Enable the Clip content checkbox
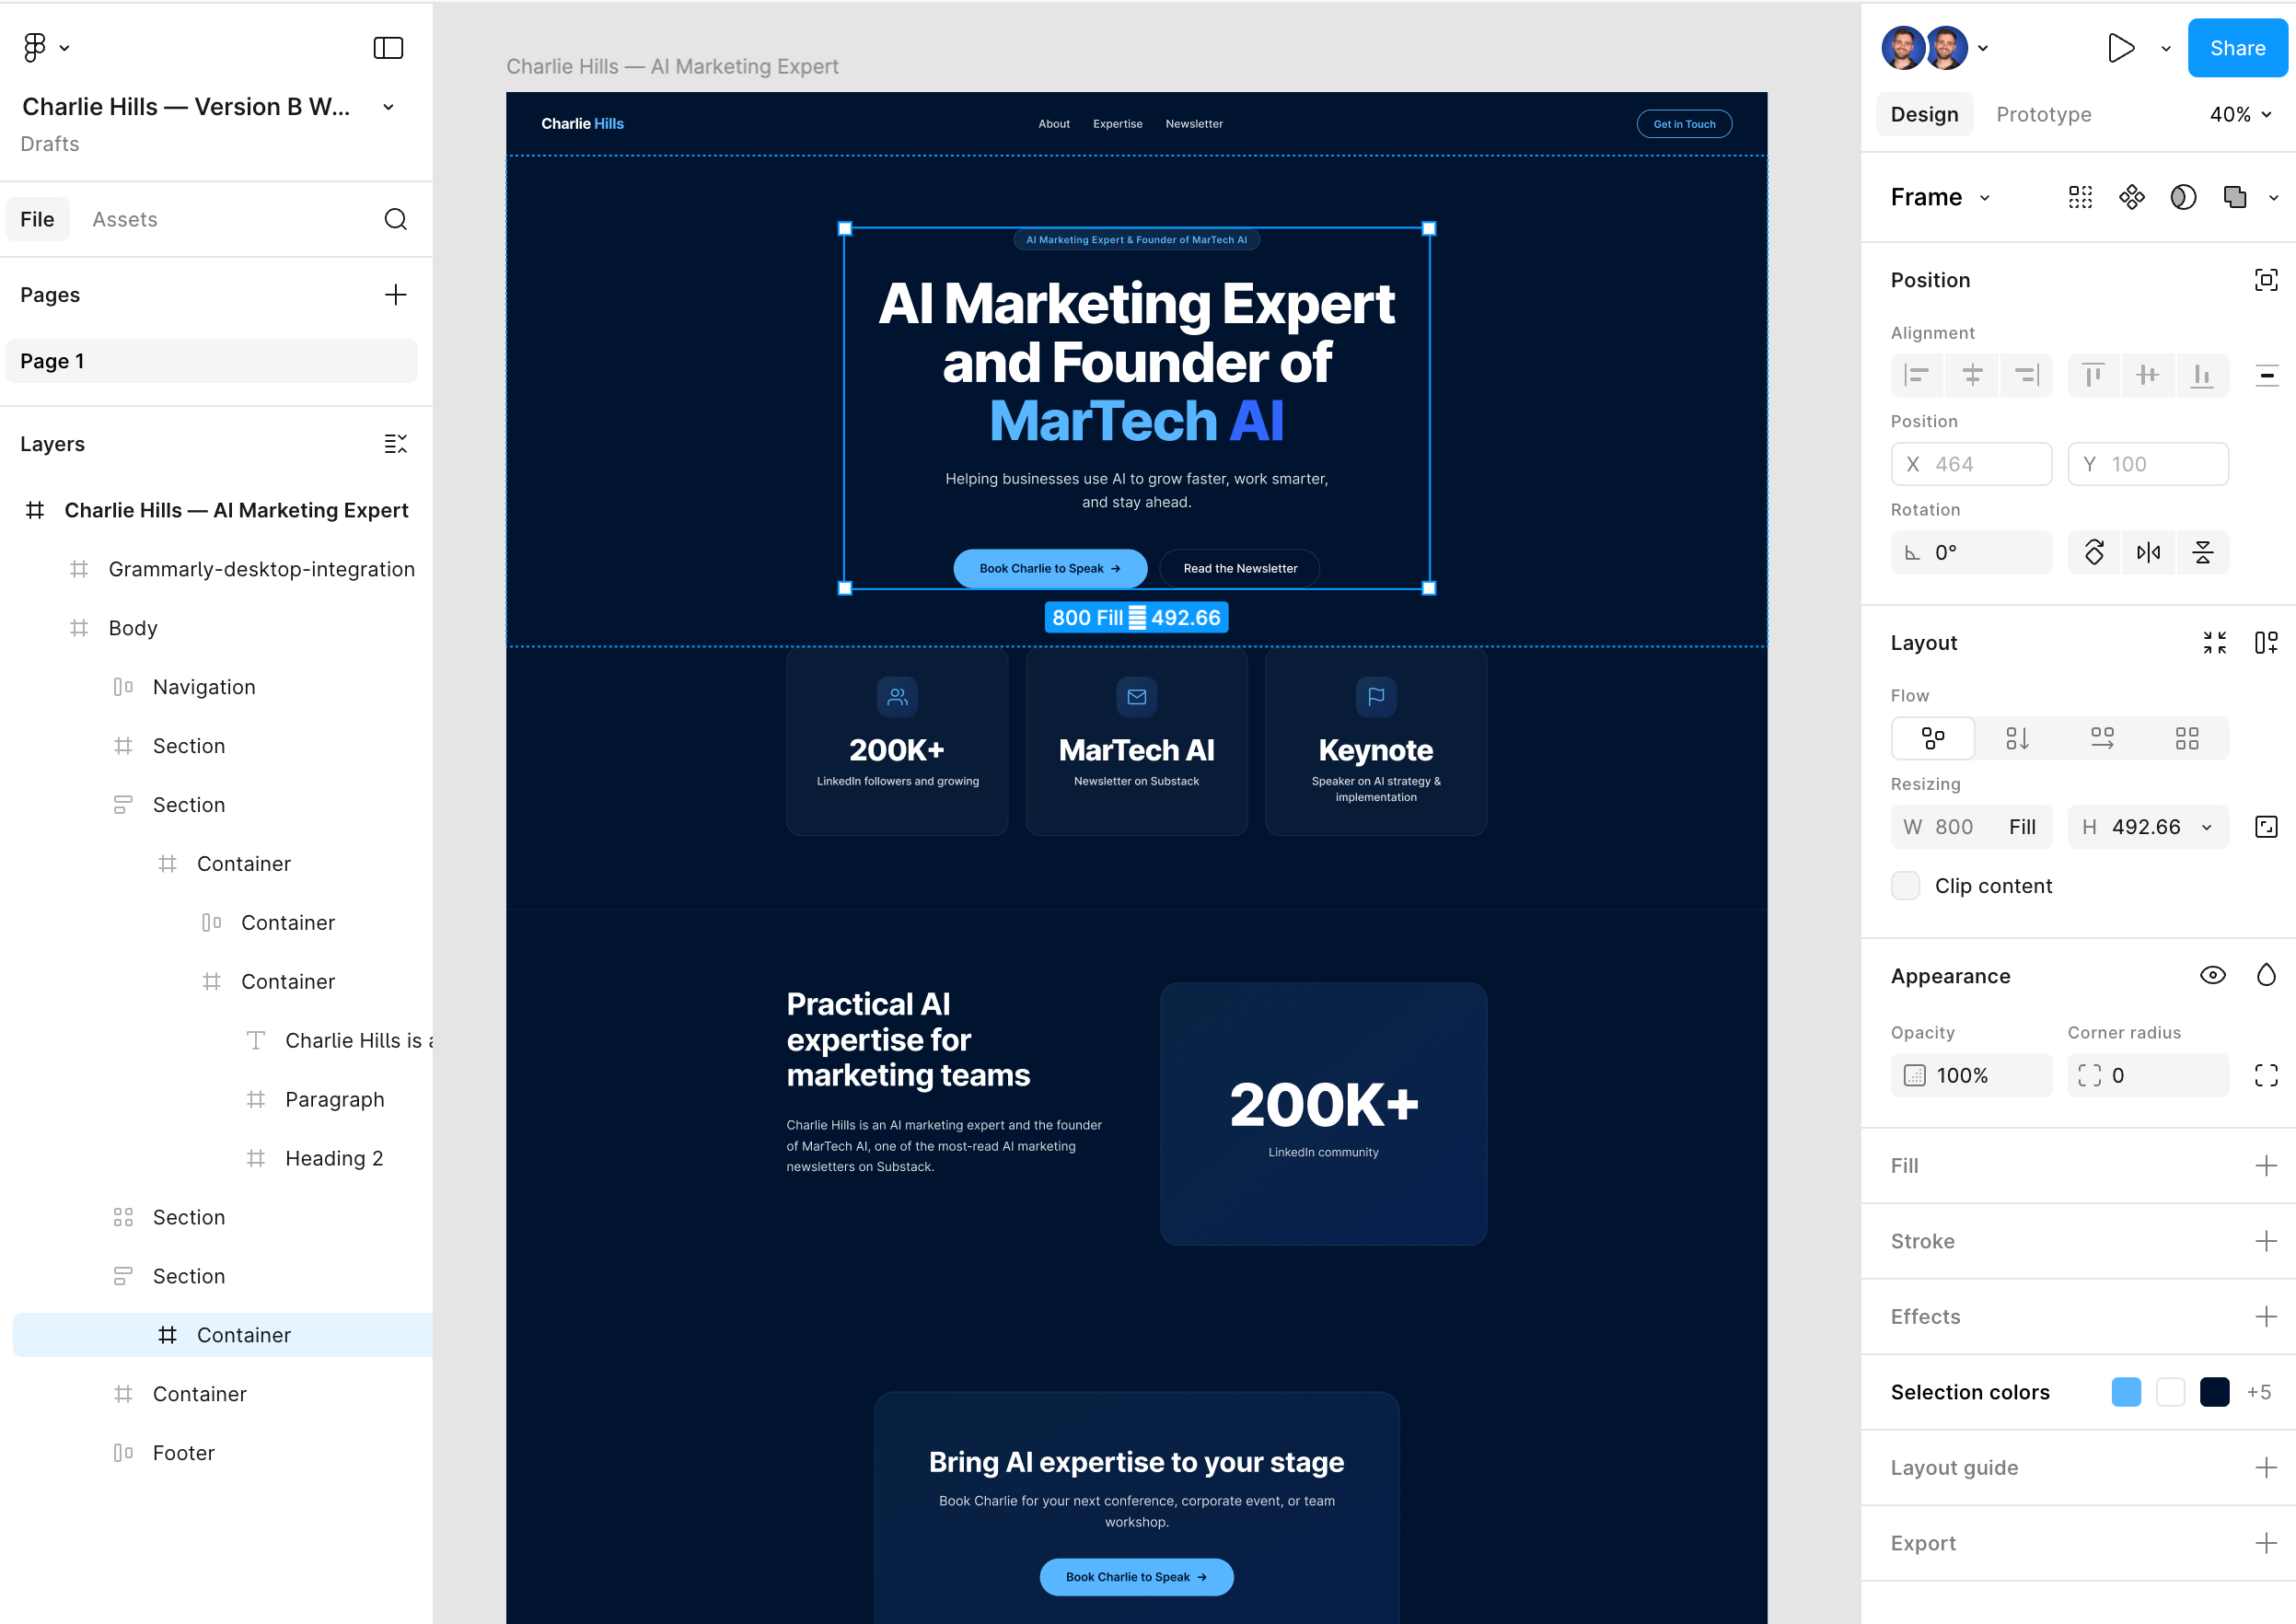This screenshot has width=2296, height=1624. pos(1906,885)
